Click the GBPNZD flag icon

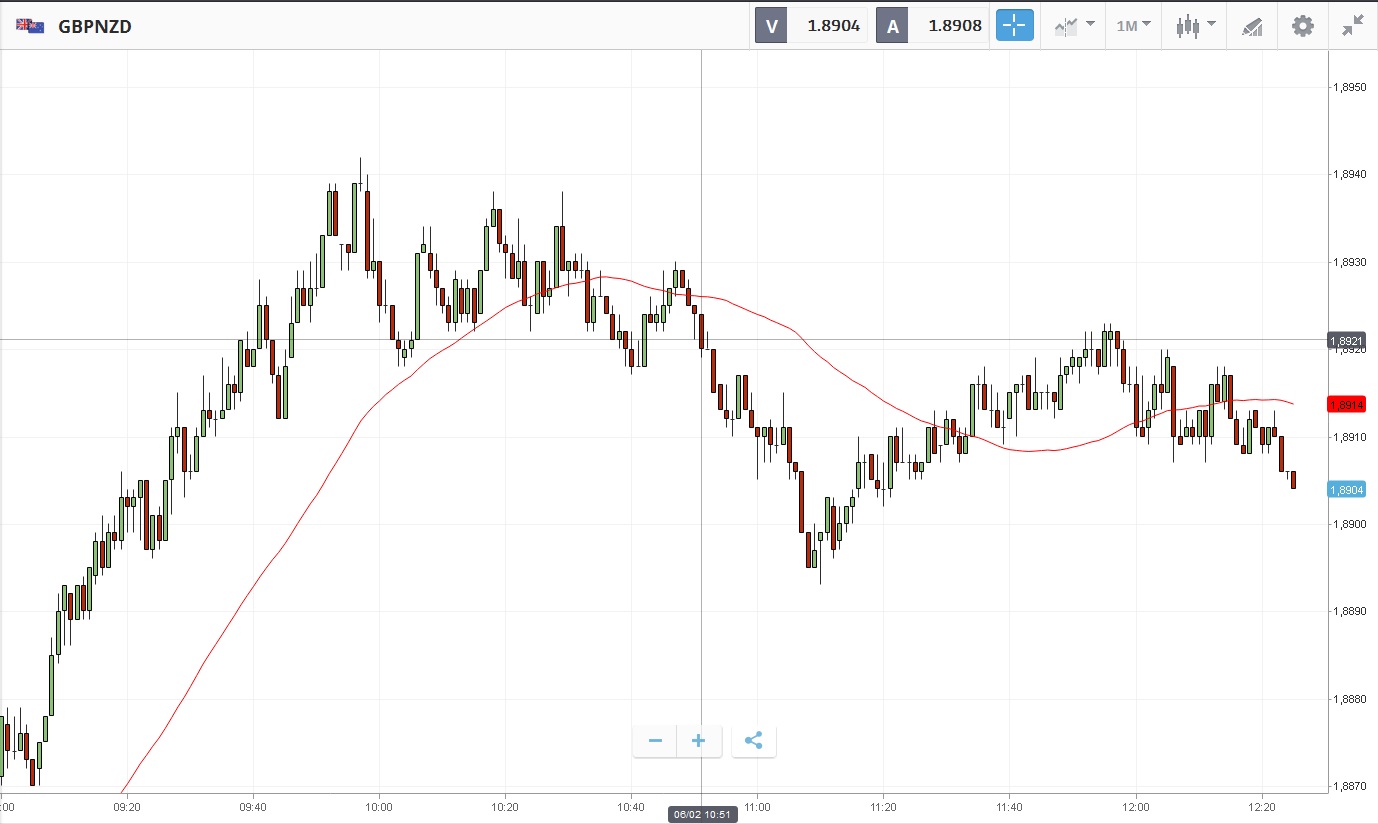pyautogui.click(x=30, y=26)
